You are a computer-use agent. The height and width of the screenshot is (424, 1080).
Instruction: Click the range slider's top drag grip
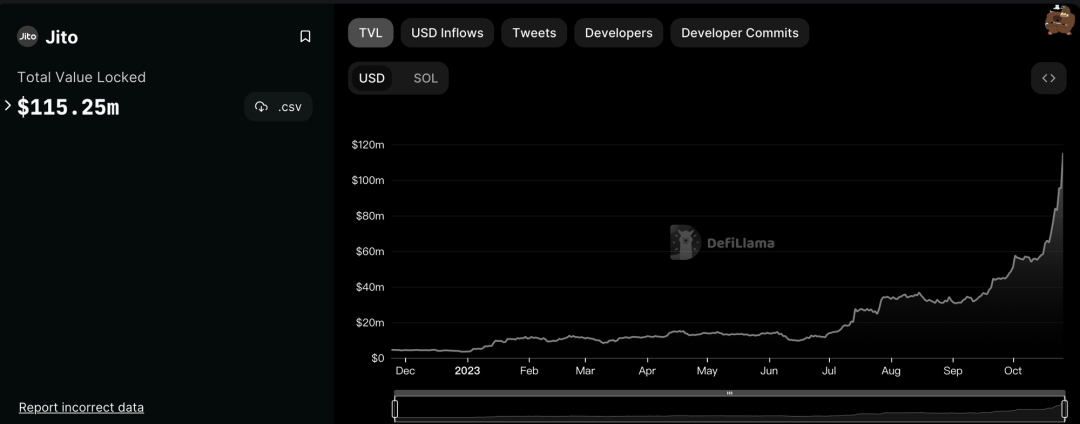pyautogui.click(x=729, y=393)
